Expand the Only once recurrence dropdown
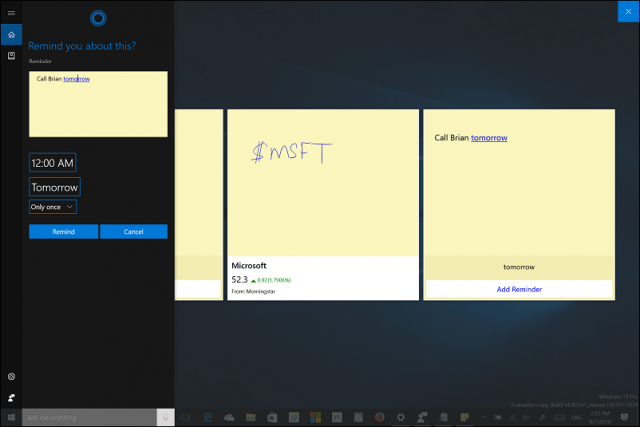Image resolution: width=640 pixels, height=427 pixels. coord(53,207)
